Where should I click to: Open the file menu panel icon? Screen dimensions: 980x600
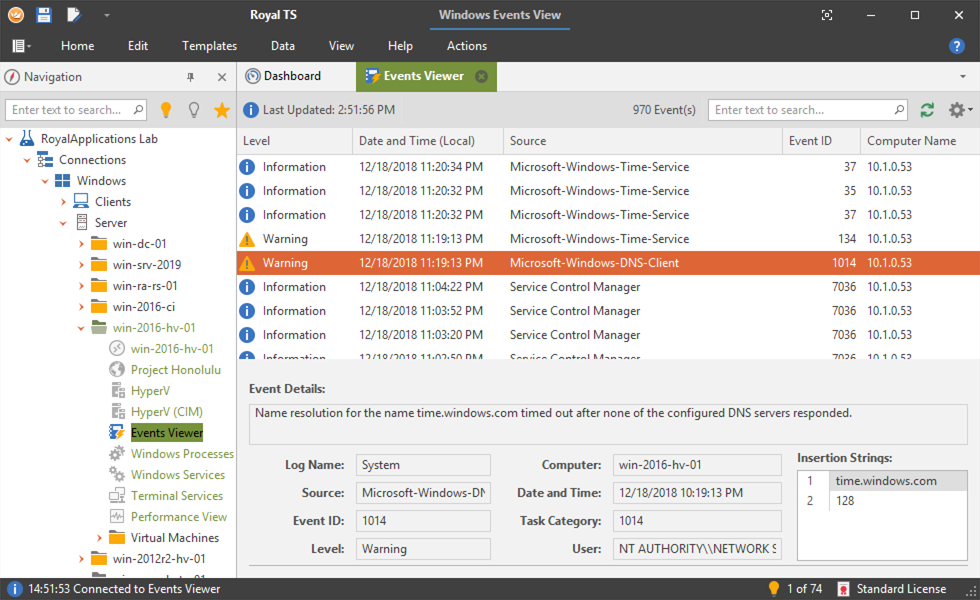(x=21, y=46)
